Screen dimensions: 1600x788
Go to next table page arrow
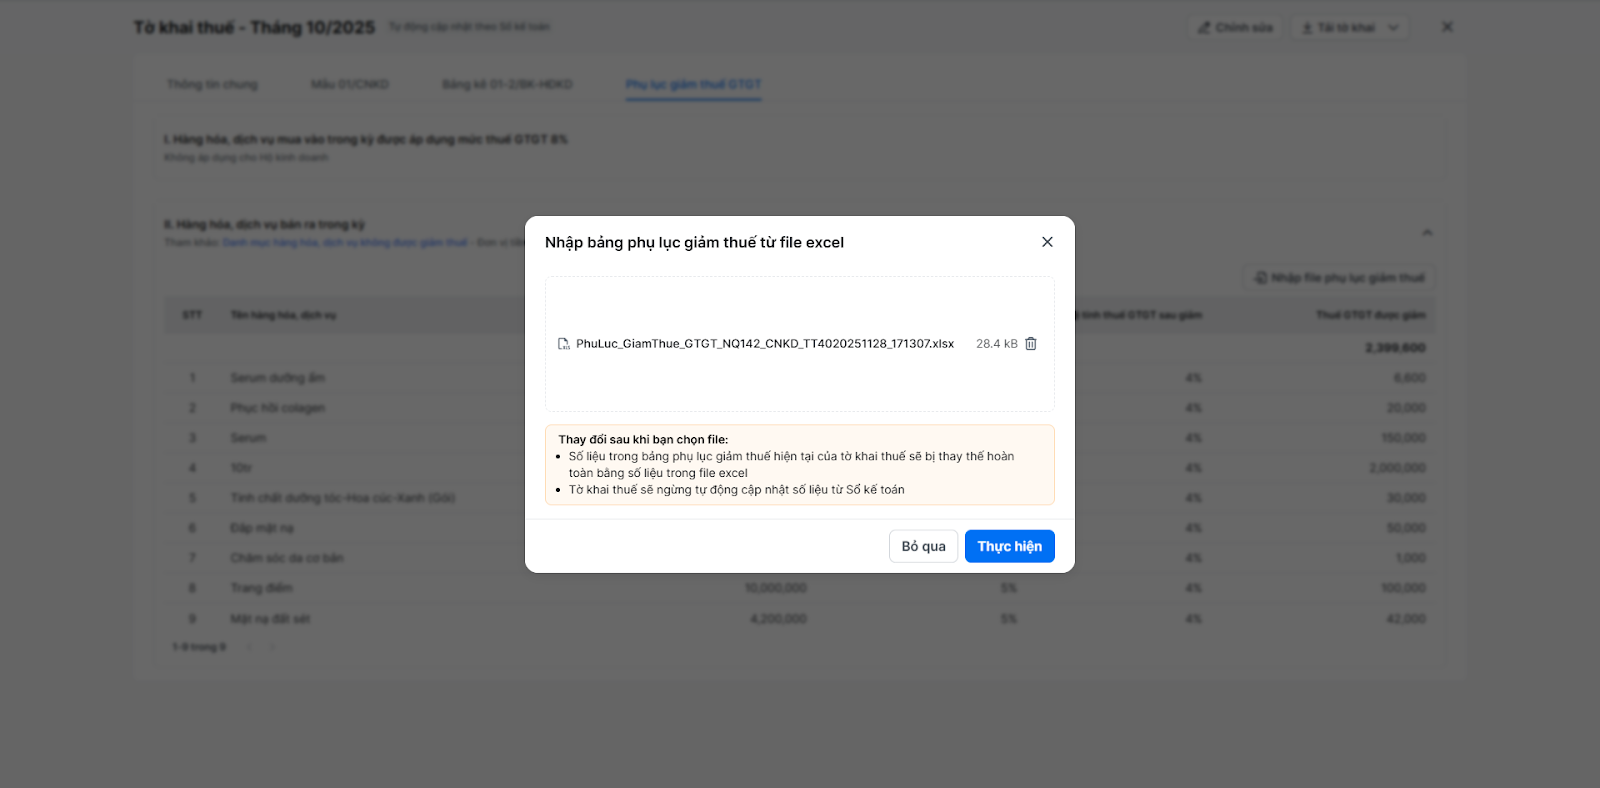coord(271,647)
